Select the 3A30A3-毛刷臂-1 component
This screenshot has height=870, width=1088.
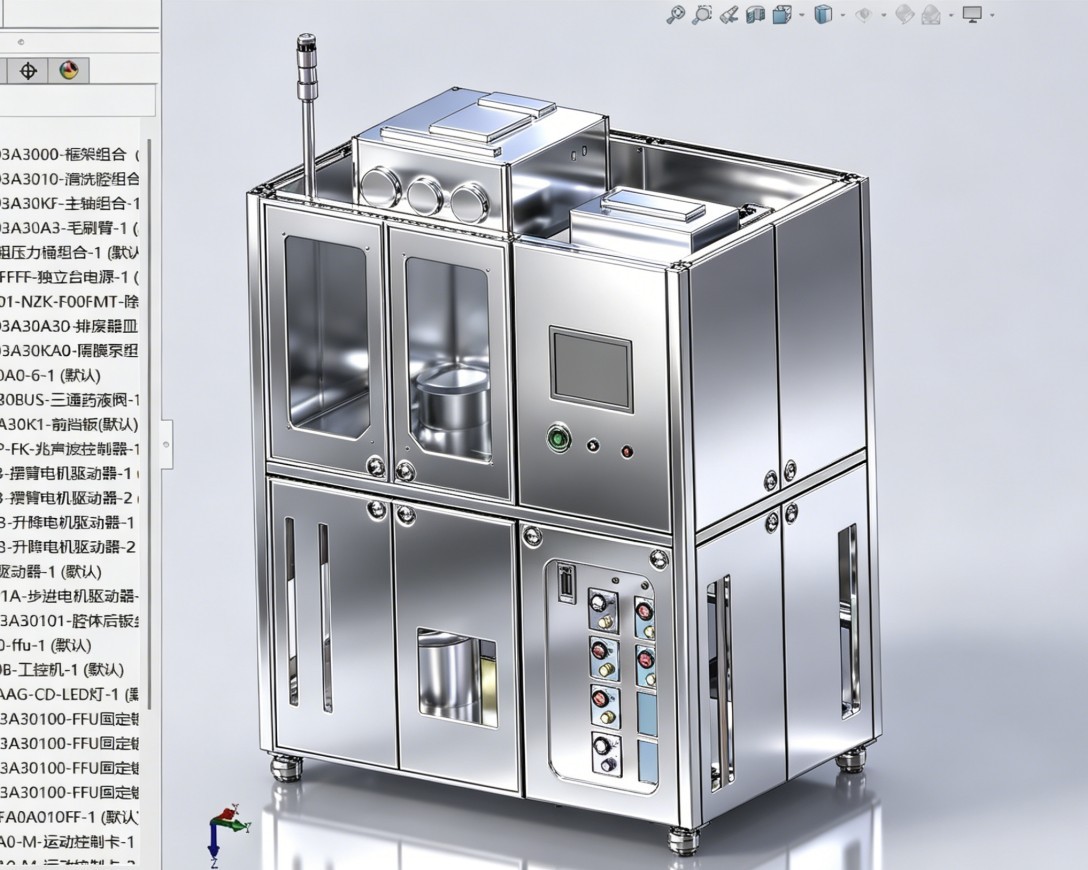pos(69,228)
